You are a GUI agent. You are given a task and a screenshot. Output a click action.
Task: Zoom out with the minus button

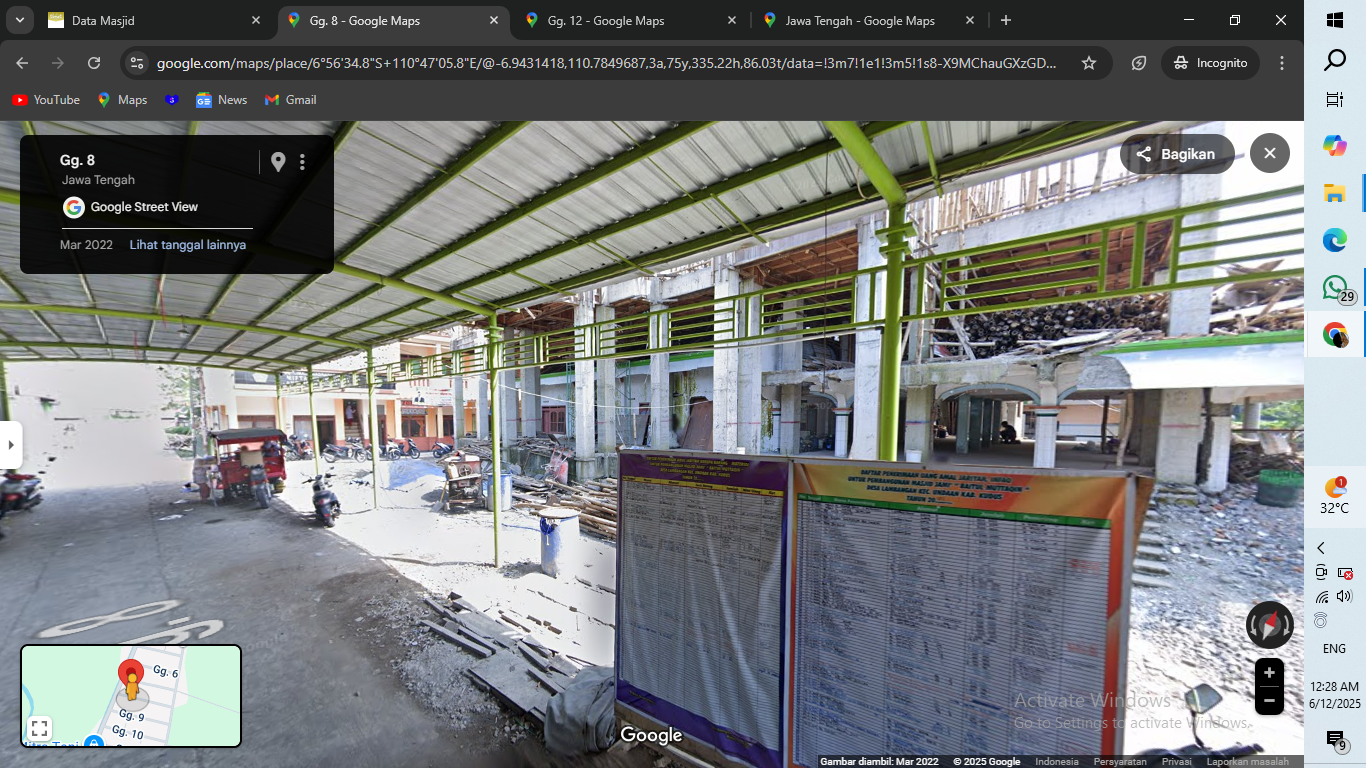(x=1269, y=701)
